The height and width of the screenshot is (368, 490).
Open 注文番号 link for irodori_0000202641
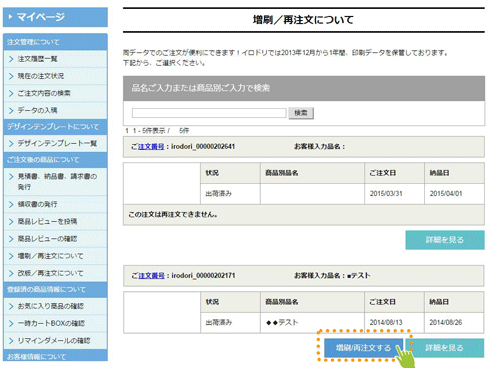(151, 147)
